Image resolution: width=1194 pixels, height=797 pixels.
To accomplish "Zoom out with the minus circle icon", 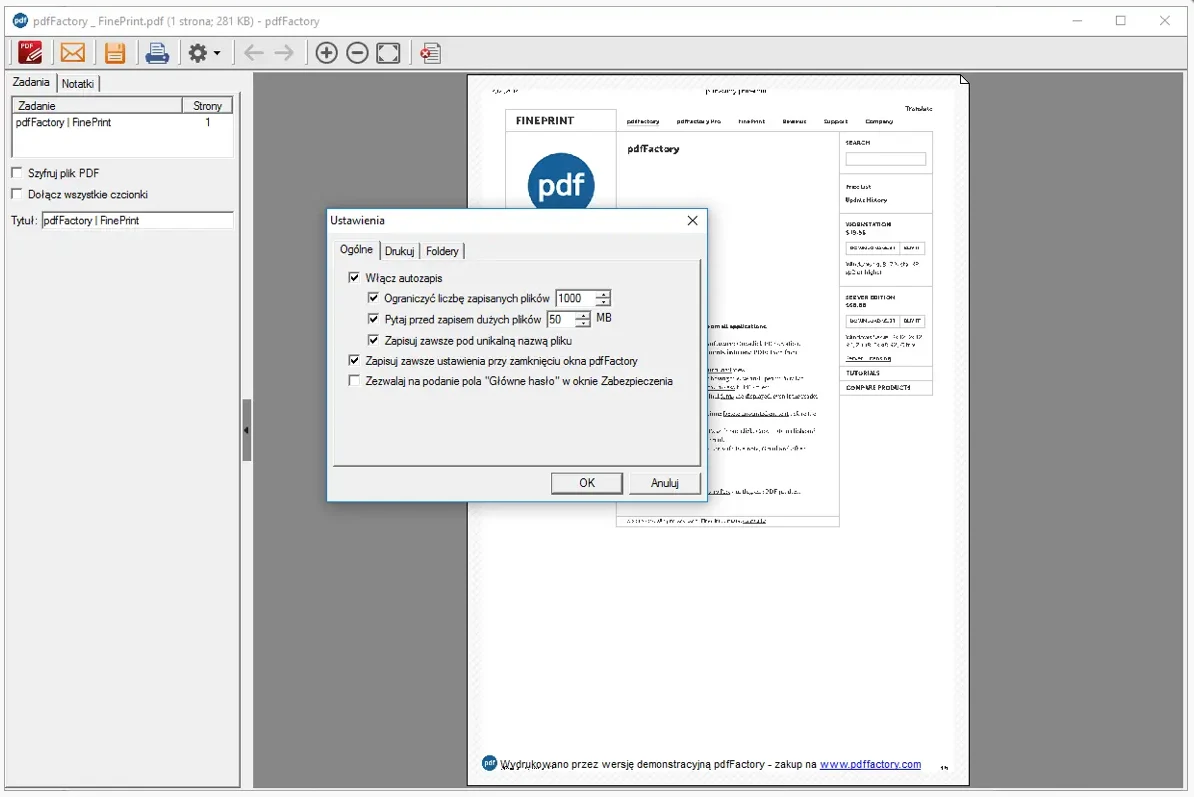I will pyautogui.click(x=357, y=53).
